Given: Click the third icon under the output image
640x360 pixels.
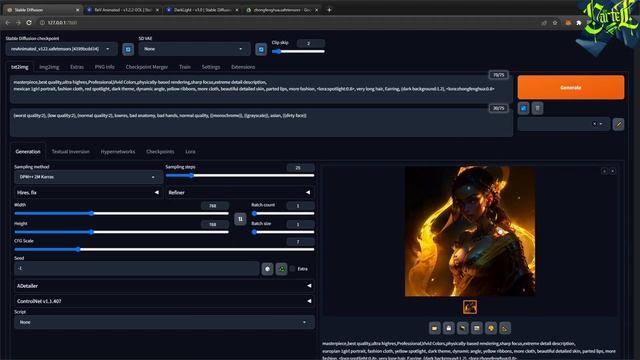Looking at the screenshot, I should tap(462, 328).
